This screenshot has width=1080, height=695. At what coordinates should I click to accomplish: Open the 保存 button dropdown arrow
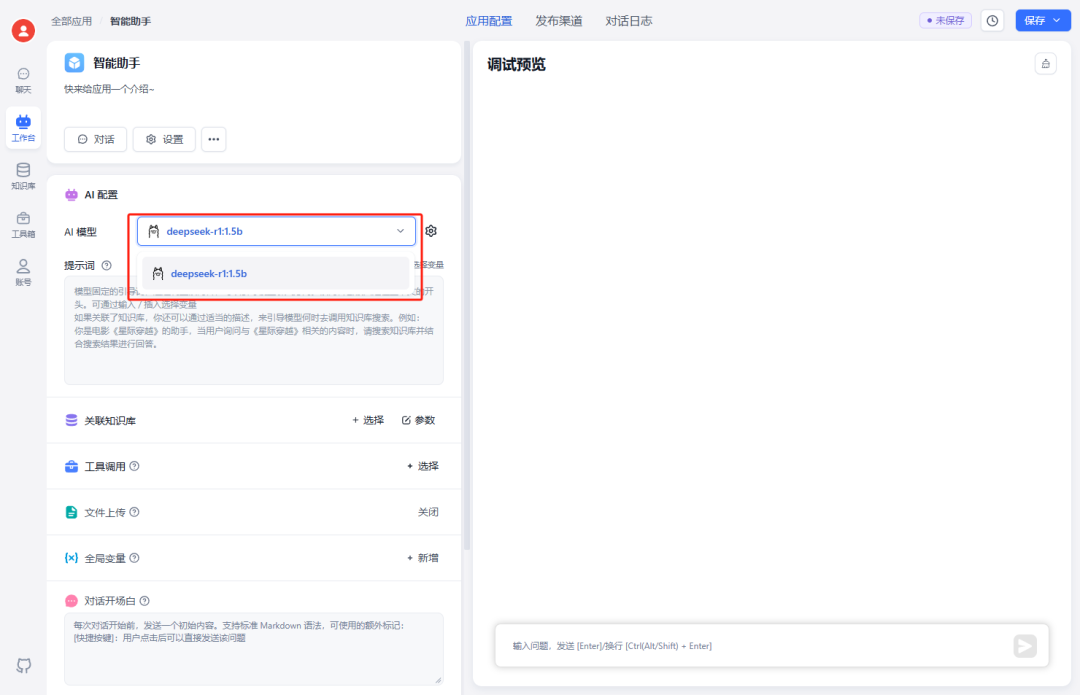click(1056, 20)
